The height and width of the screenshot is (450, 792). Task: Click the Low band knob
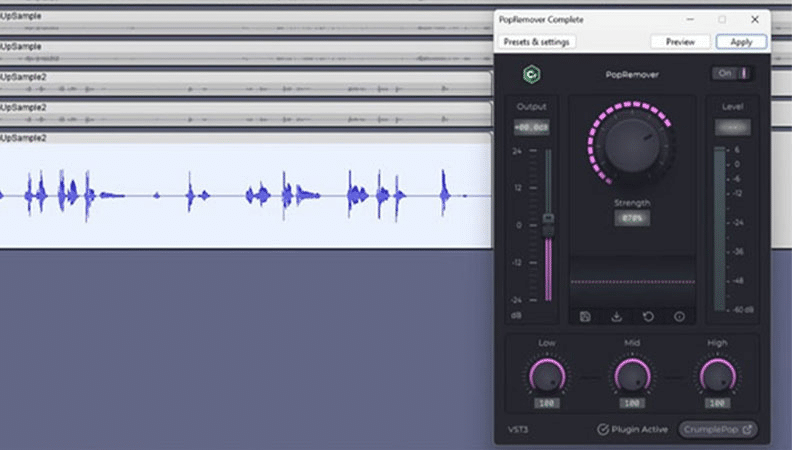coord(547,377)
